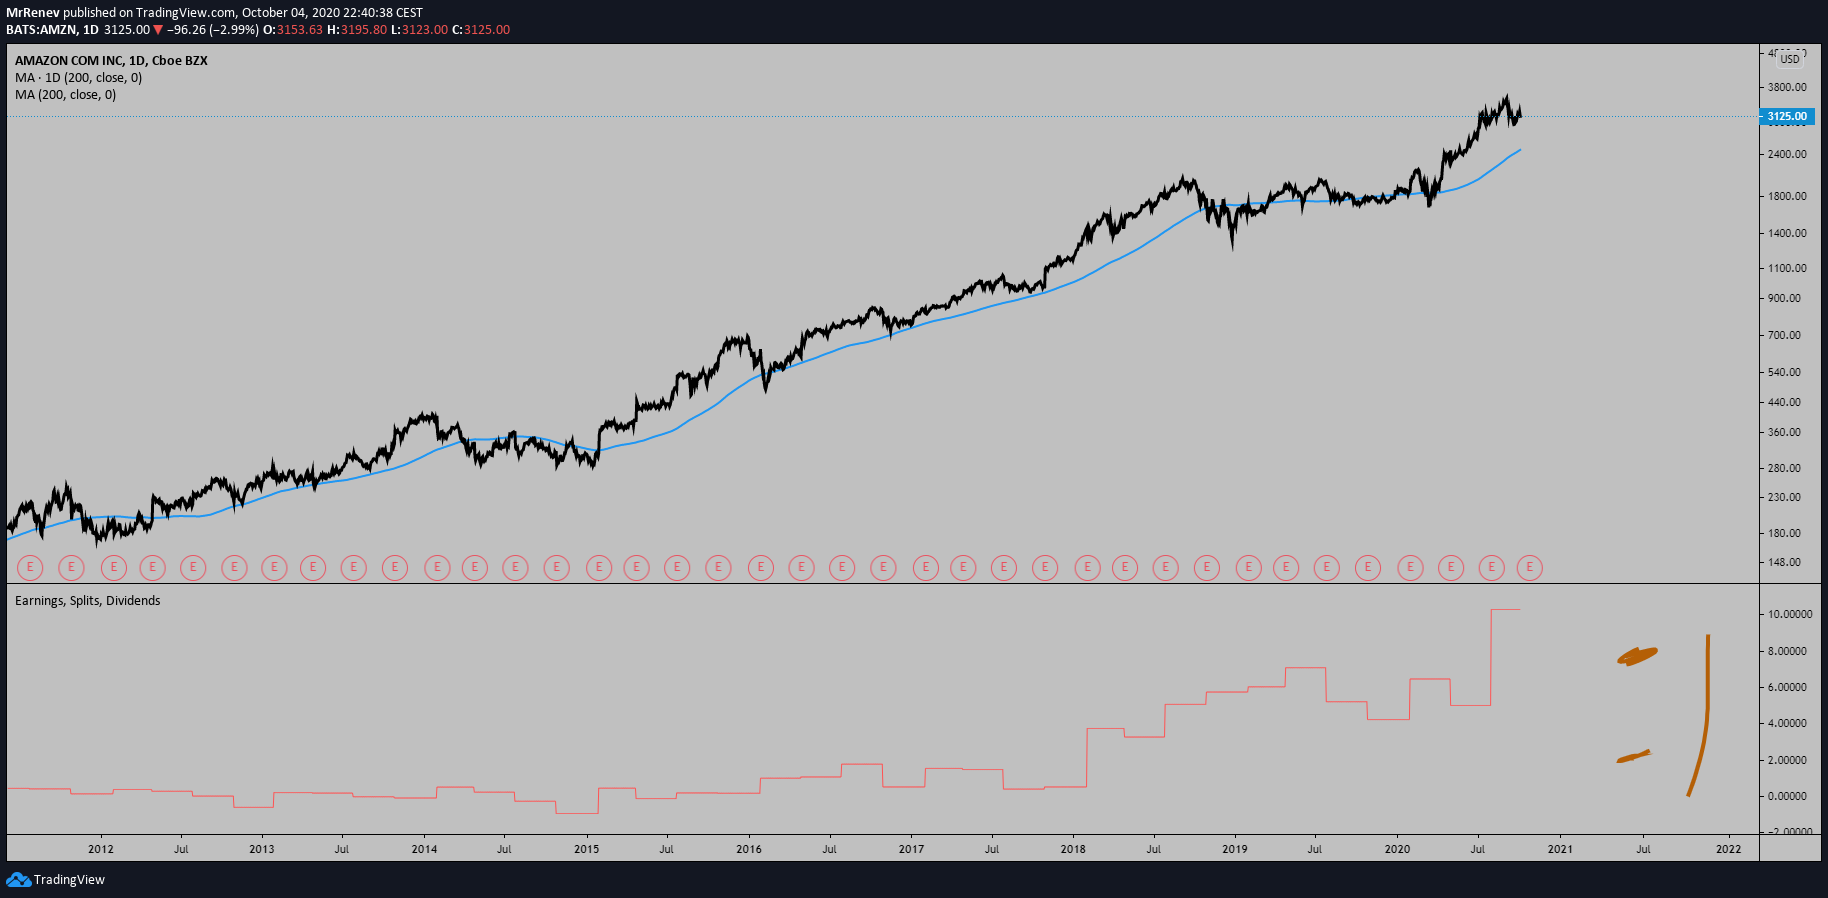Open the first earnings E marker of 2013
Screen dimensions: 1828x898
(274, 568)
